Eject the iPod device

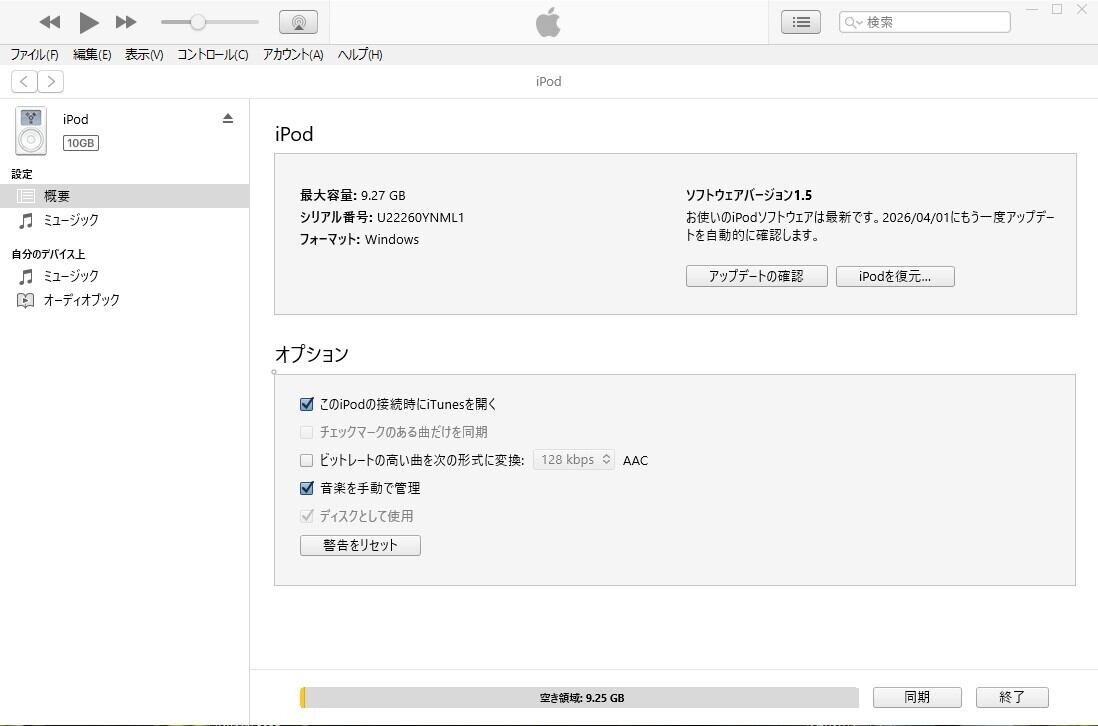[x=228, y=118]
